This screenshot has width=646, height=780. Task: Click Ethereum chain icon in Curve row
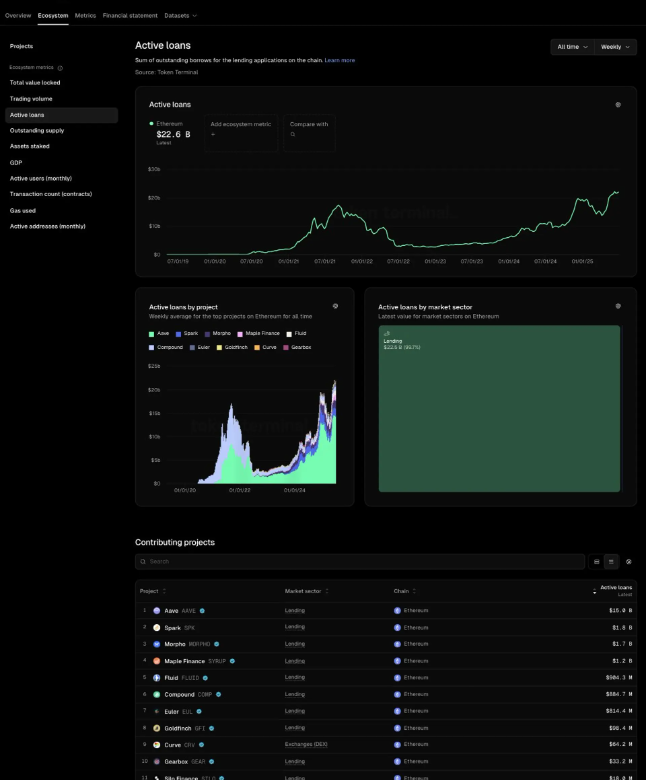pyautogui.click(x=397, y=745)
